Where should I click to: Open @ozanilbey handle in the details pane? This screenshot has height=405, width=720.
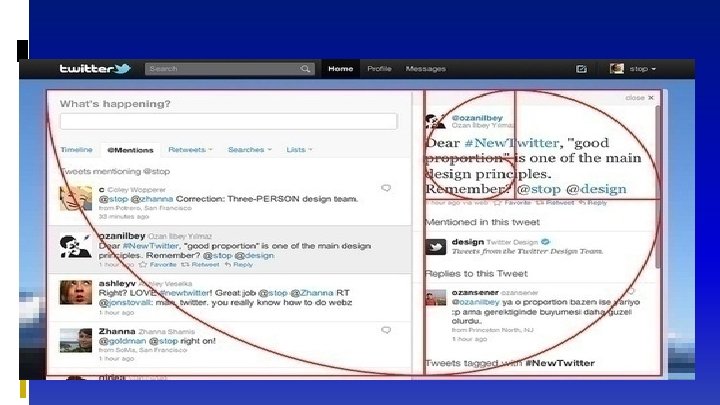477,118
